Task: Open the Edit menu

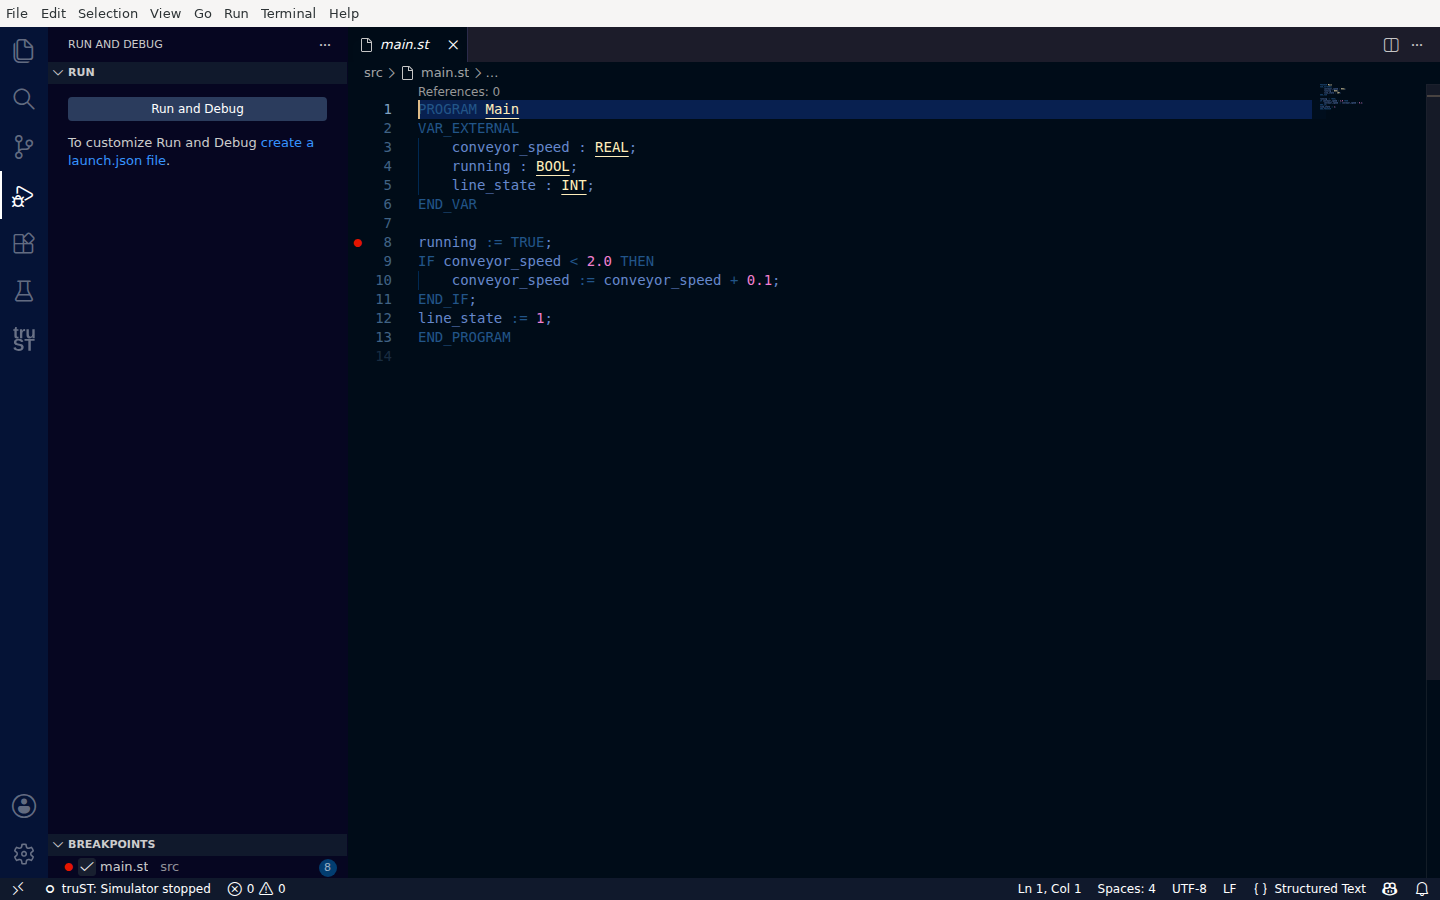Action: pos(53,13)
